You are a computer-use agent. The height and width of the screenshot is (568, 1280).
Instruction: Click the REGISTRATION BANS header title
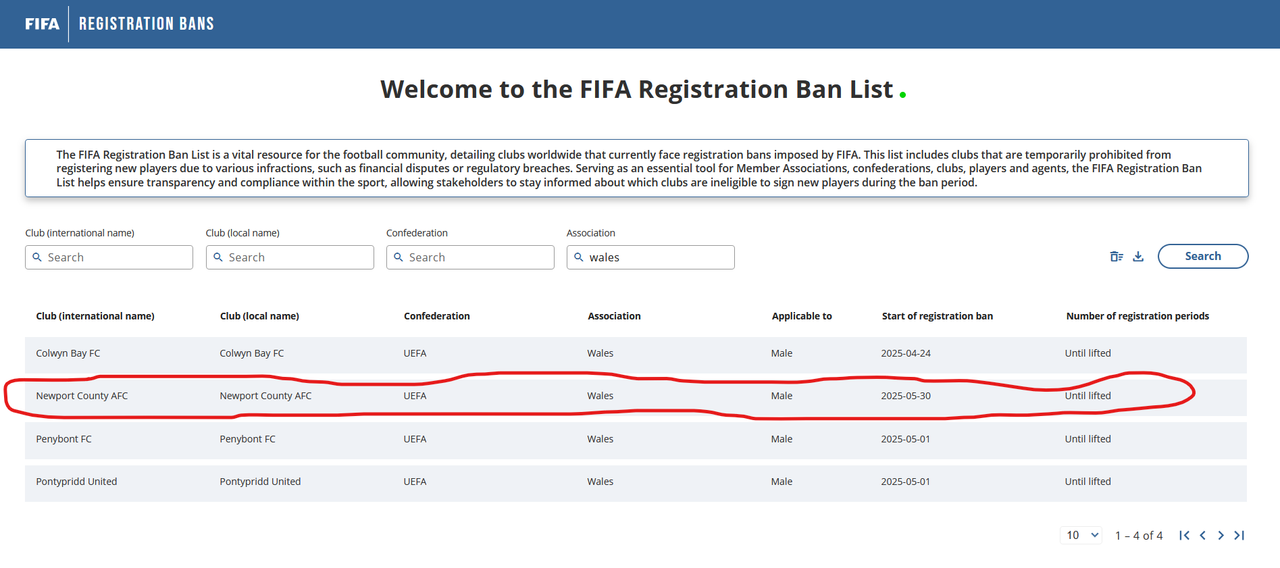click(x=147, y=23)
